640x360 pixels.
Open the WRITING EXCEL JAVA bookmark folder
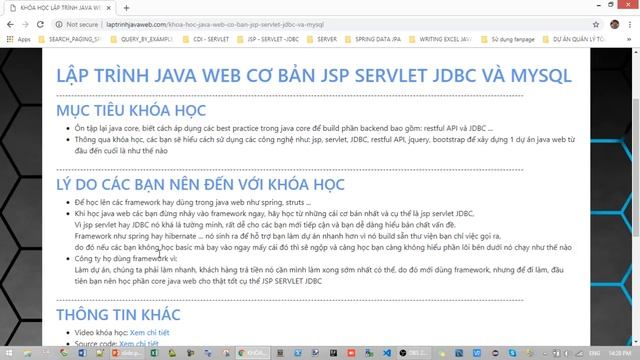(441, 39)
